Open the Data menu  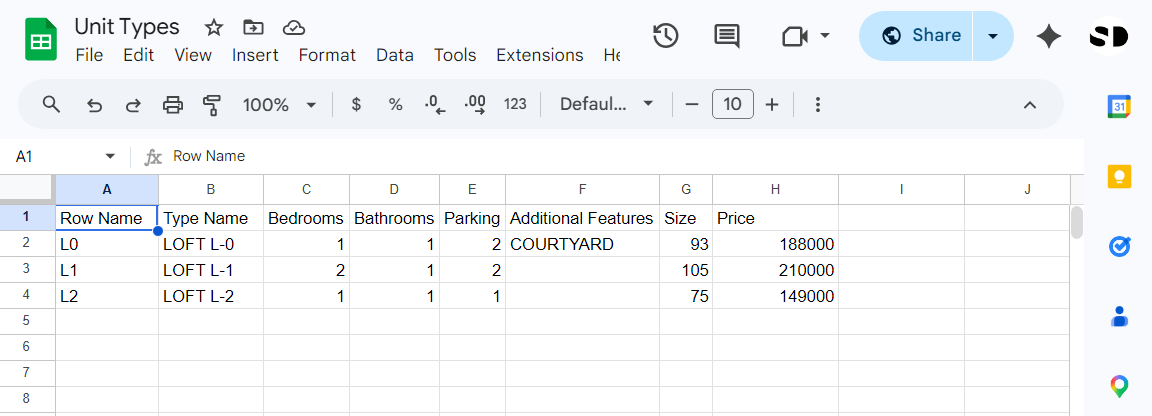pyautogui.click(x=394, y=55)
